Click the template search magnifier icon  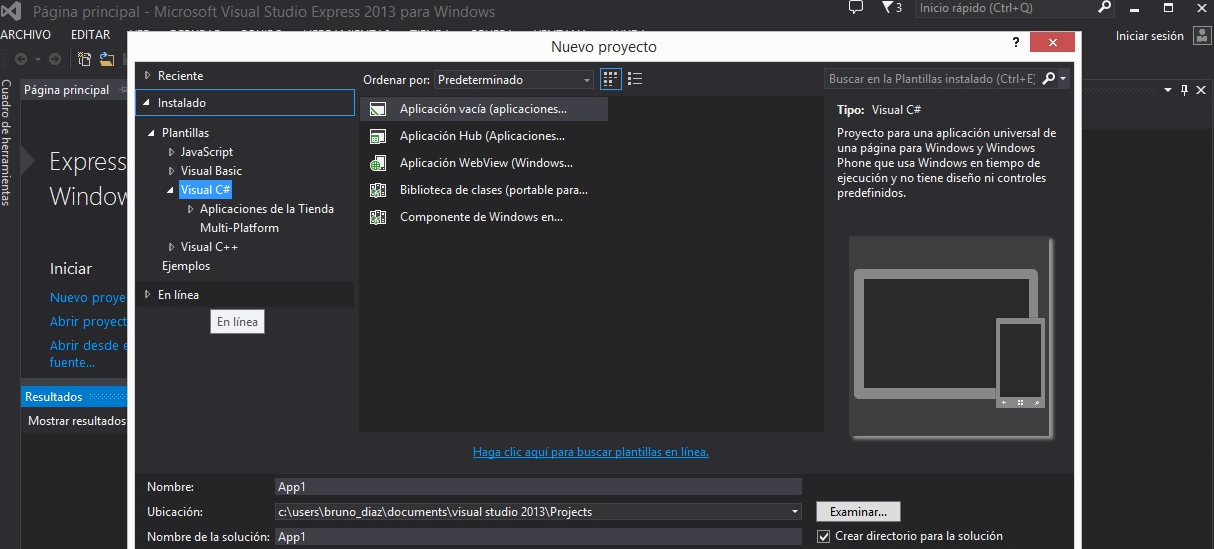pos(1047,78)
